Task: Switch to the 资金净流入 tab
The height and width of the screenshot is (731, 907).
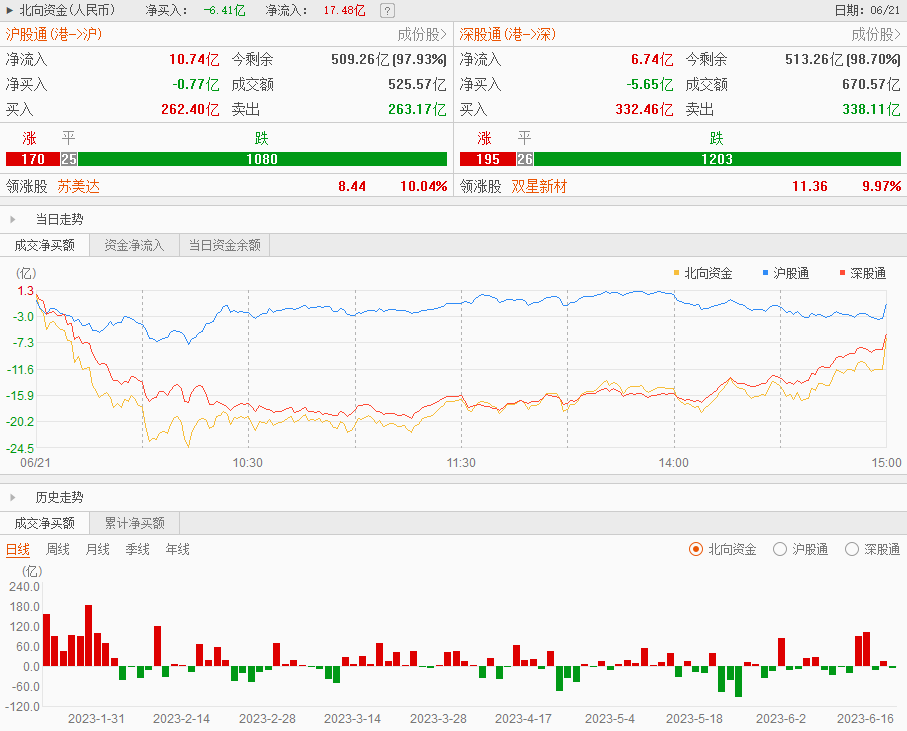Action: (x=134, y=245)
